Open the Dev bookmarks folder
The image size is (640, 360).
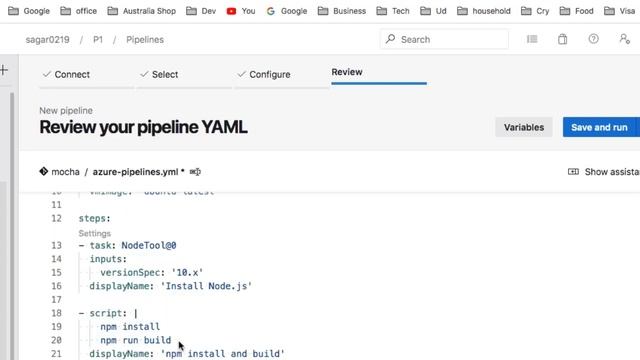[201, 11]
